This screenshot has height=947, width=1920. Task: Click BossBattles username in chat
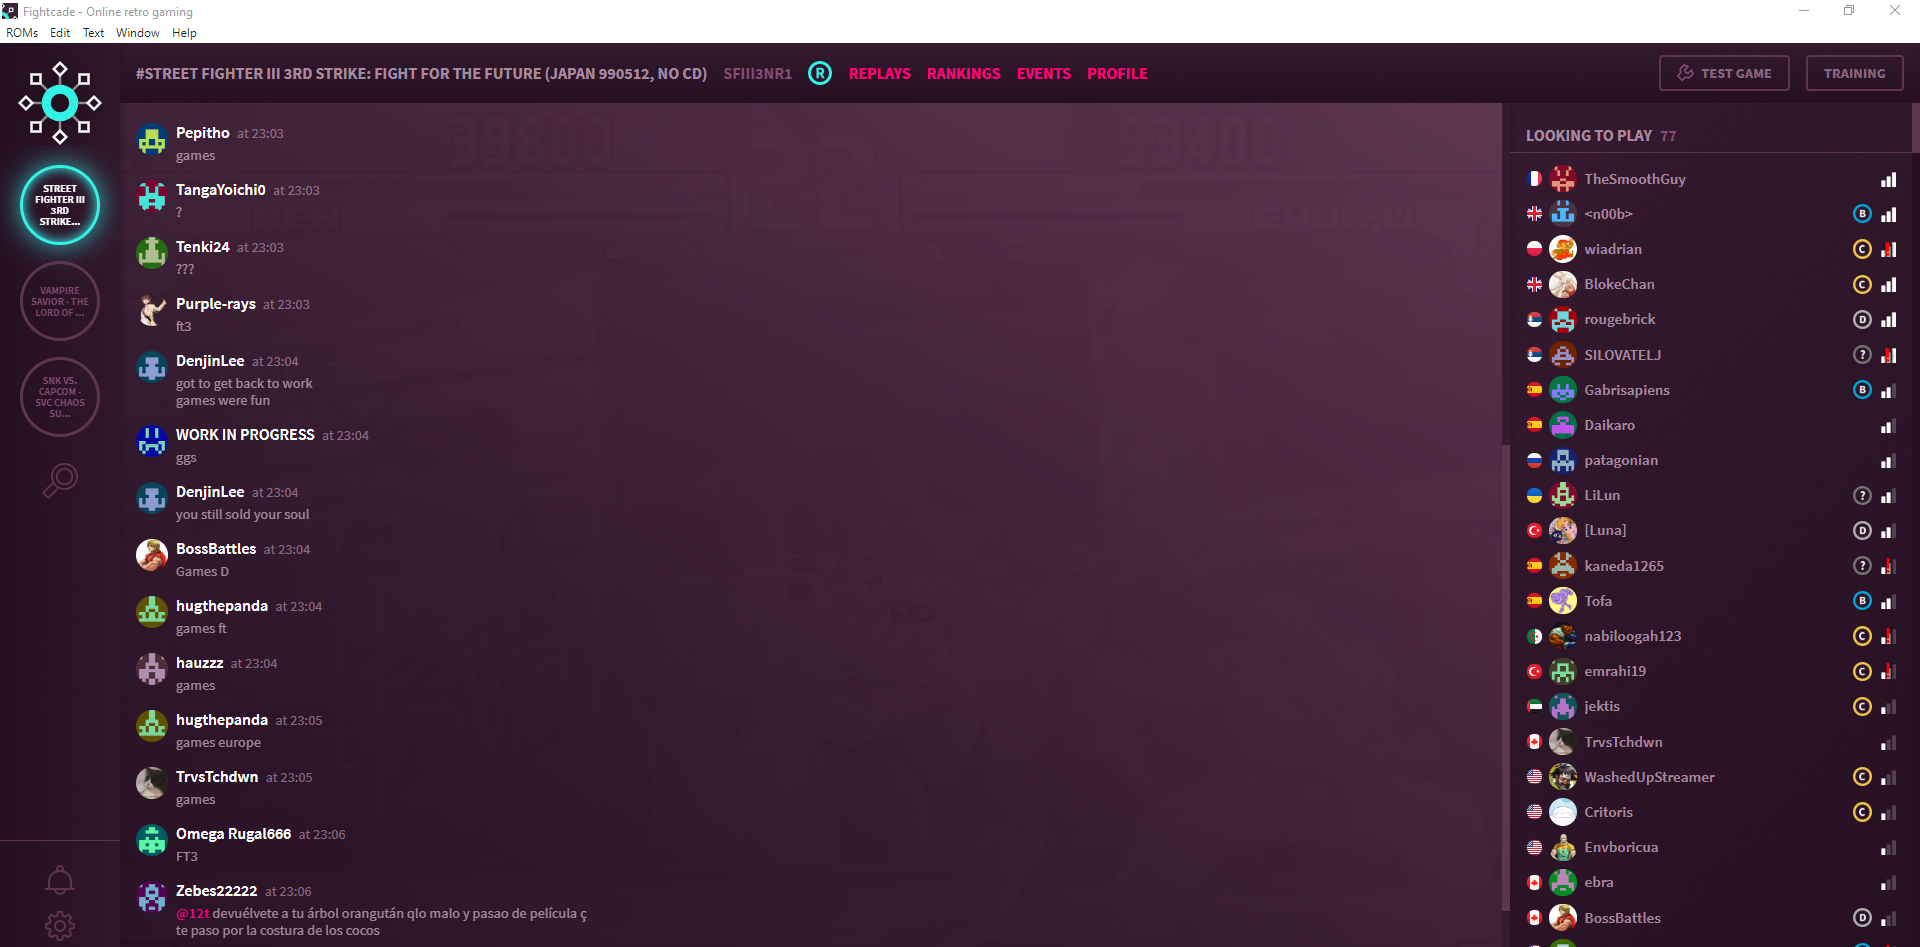[216, 549]
